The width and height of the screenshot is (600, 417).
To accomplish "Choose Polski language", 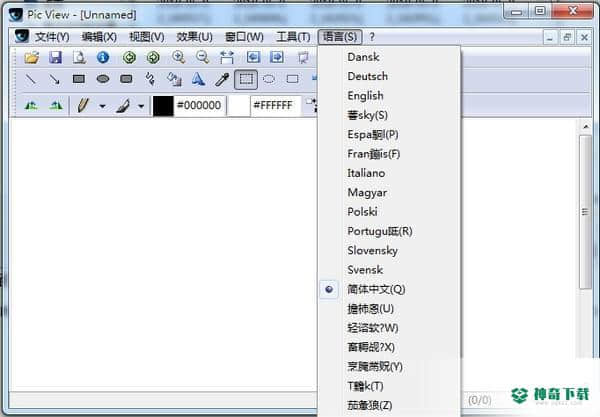I will click(x=389, y=212).
